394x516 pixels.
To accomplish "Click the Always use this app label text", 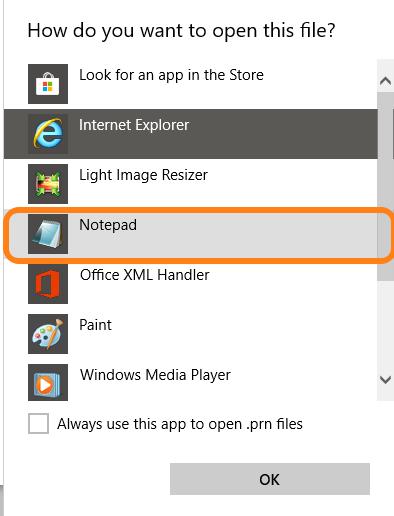I will pyautogui.click(x=180, y=424).
